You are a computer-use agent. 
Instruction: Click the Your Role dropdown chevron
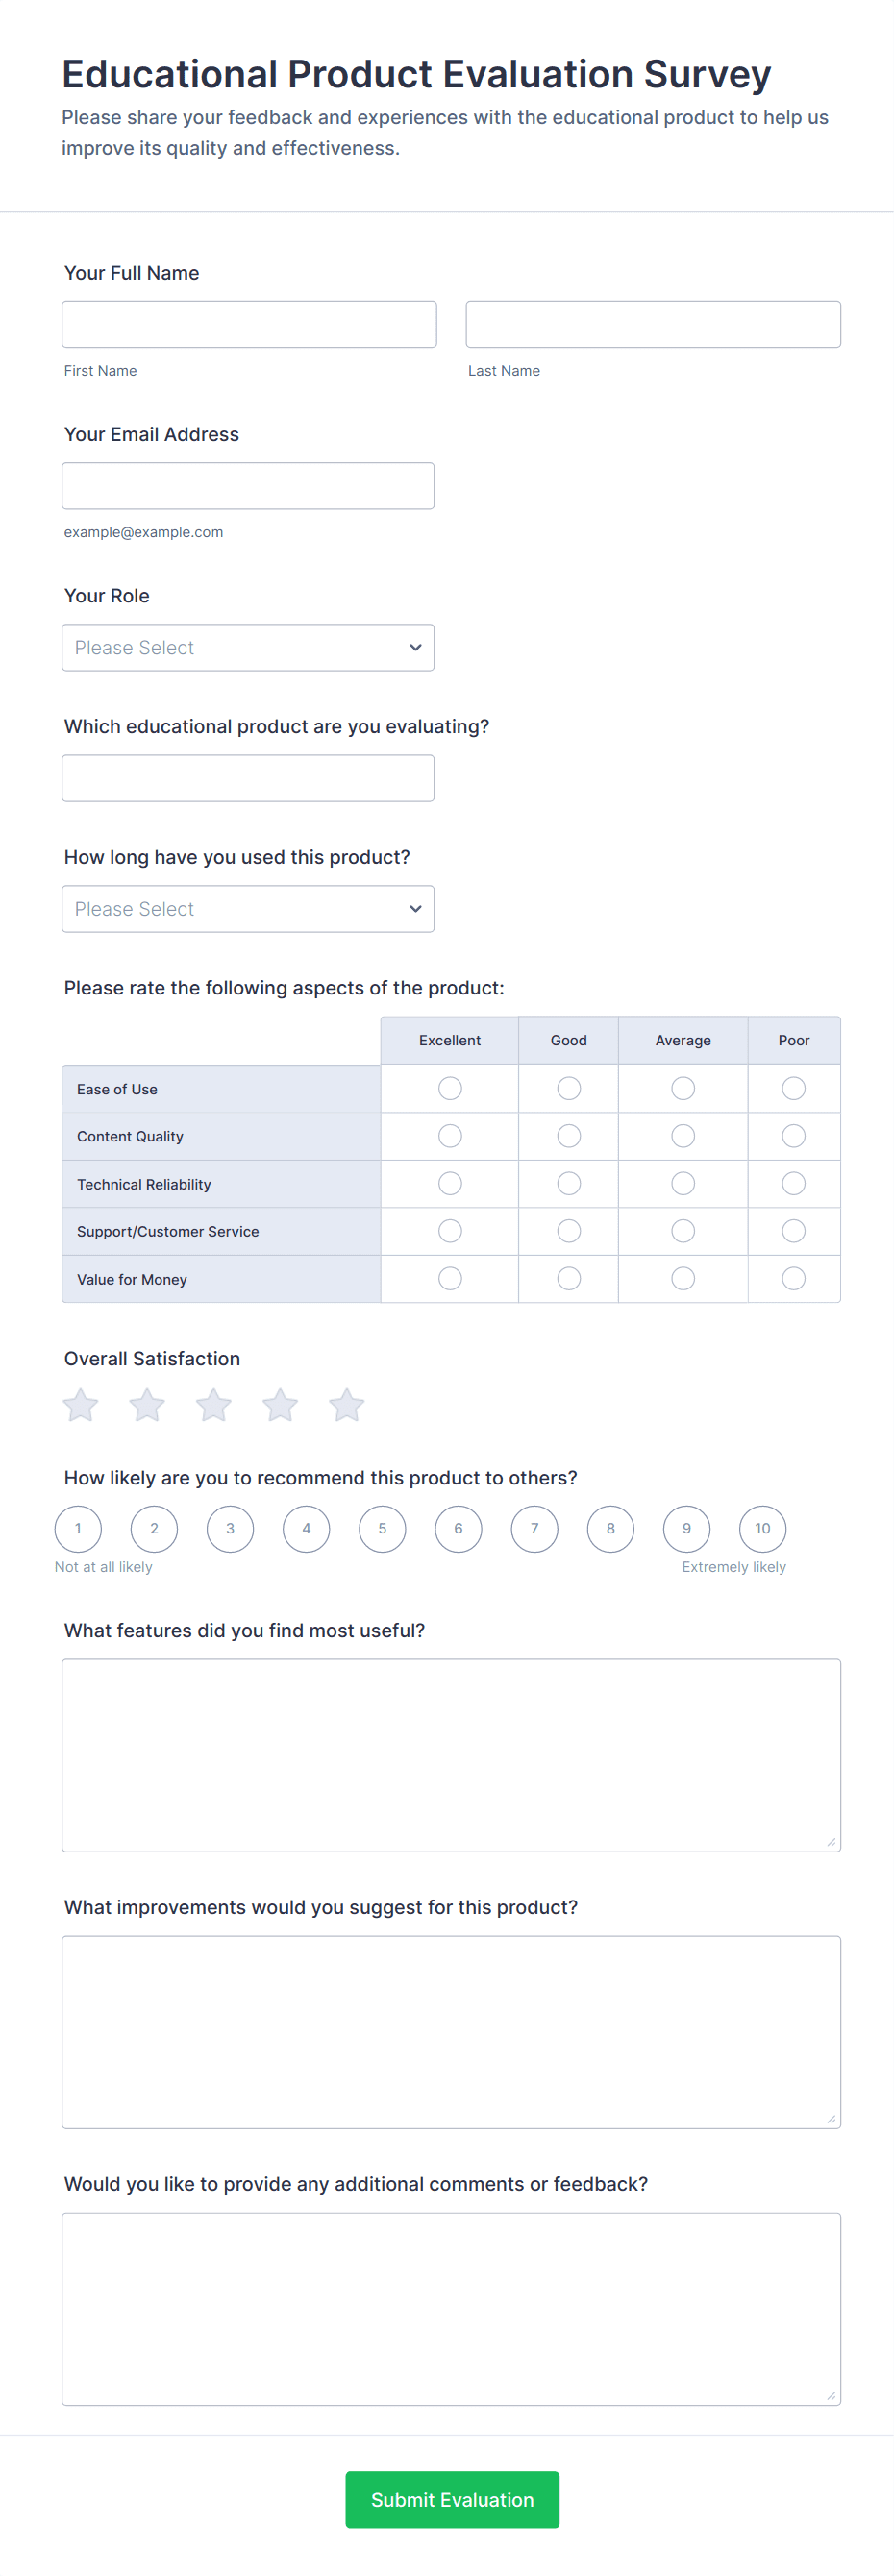click(x=415, y=648)
